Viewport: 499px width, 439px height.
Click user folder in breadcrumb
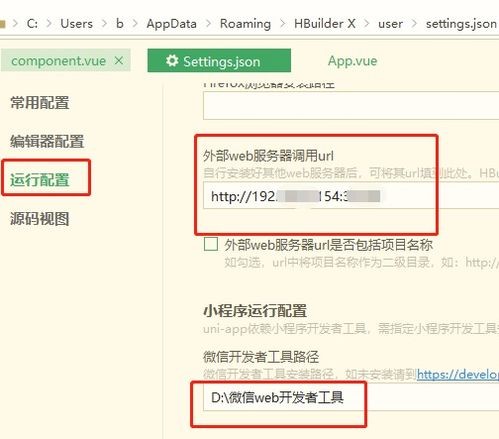click(390, 24)
